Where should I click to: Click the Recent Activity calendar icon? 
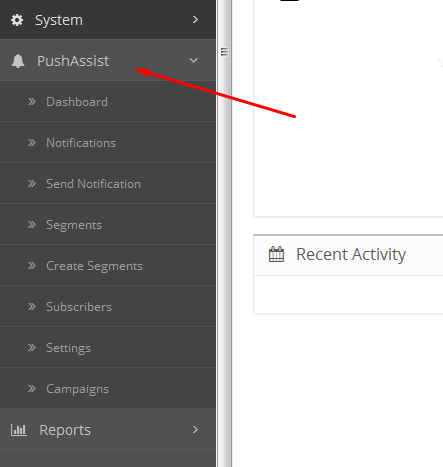point(276,254)
